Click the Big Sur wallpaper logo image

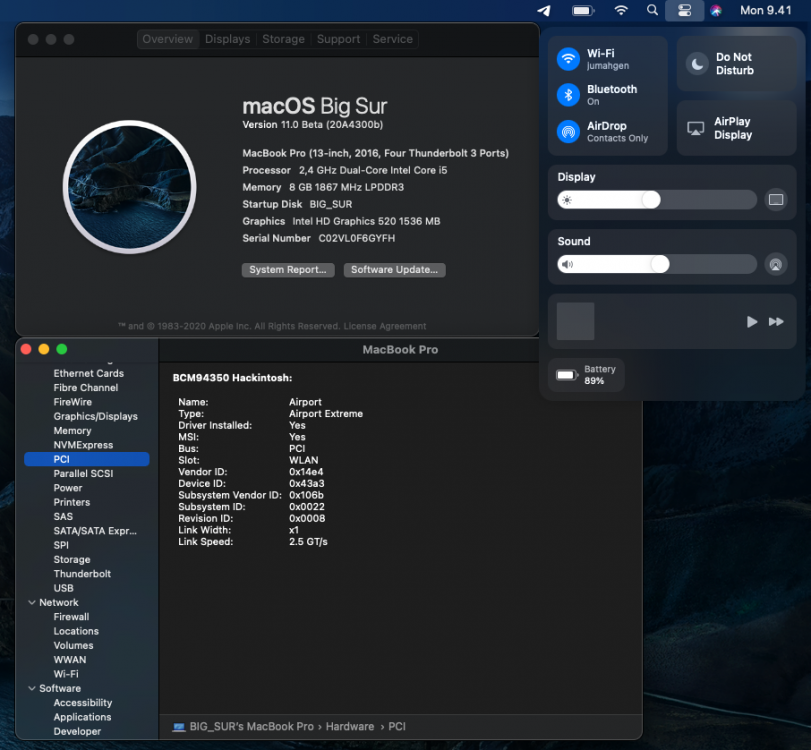point(130,187)
